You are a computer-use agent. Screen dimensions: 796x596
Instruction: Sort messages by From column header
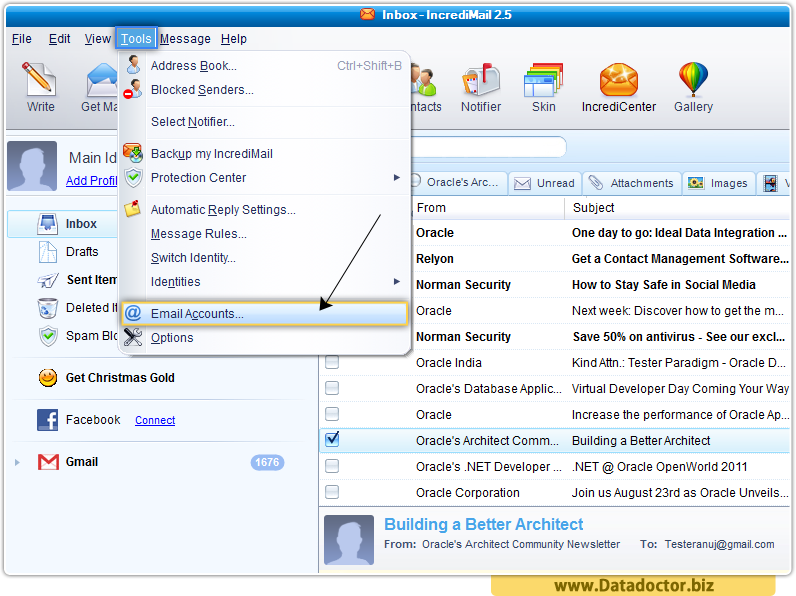(x=488, y=208)
